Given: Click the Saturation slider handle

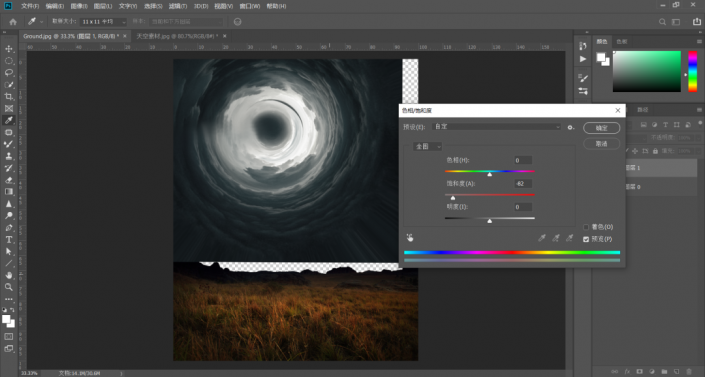Looking at the screenshot, I should click(x=453, y=197).
